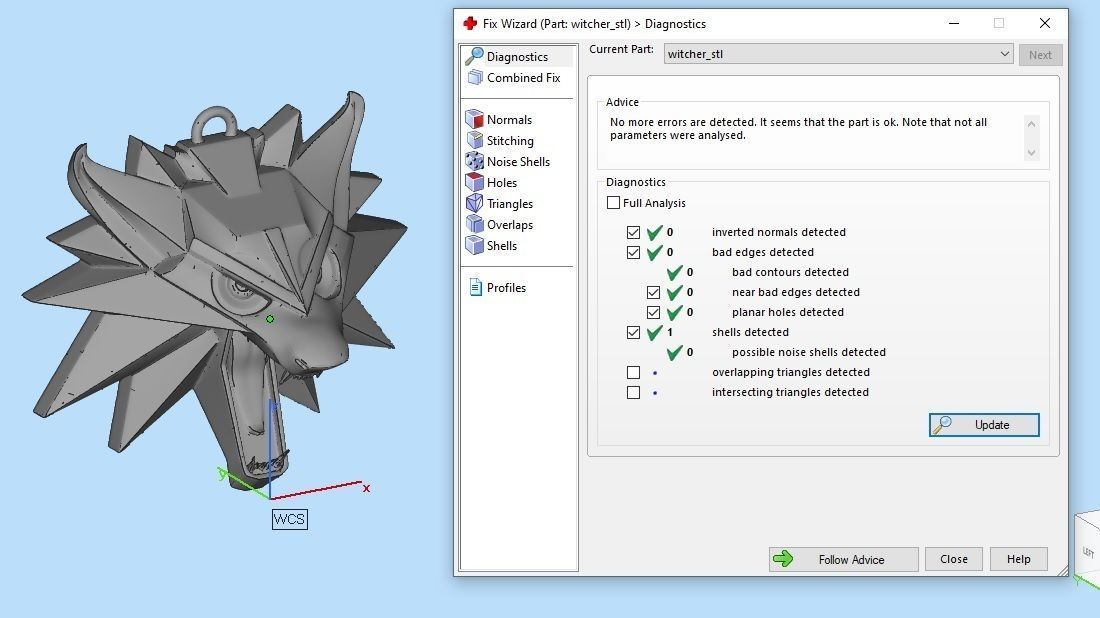Enable the Full Analysis checkbox

click(613, 203)
